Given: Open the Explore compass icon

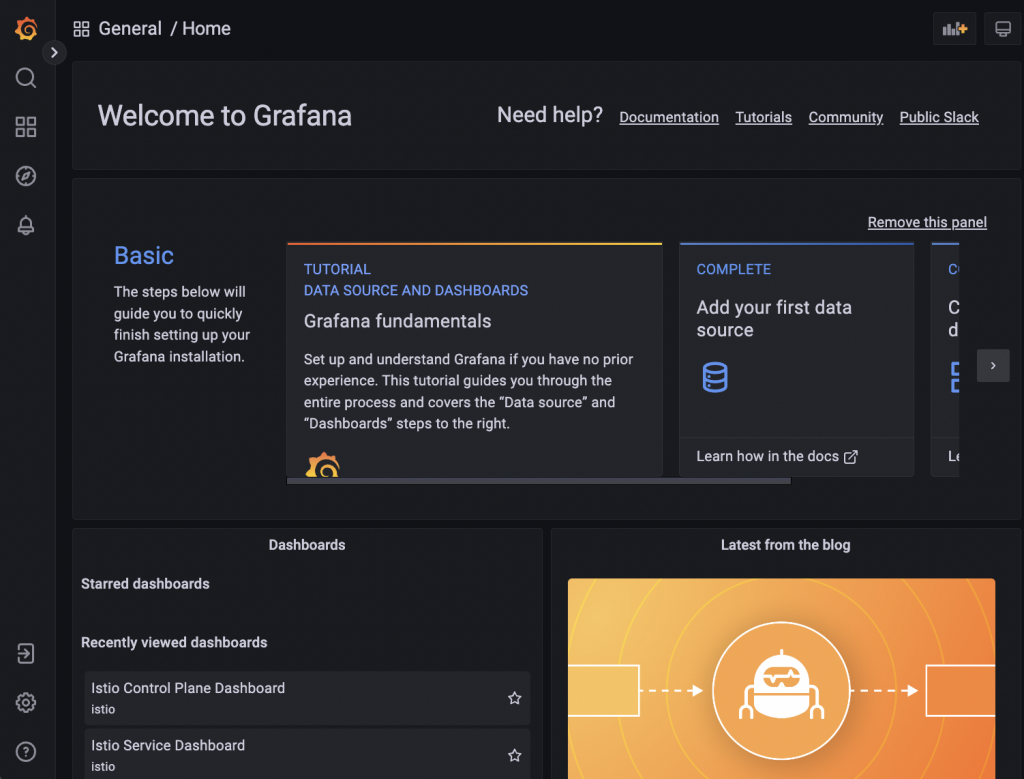Looking at the screenshot, I should [25, 176].
